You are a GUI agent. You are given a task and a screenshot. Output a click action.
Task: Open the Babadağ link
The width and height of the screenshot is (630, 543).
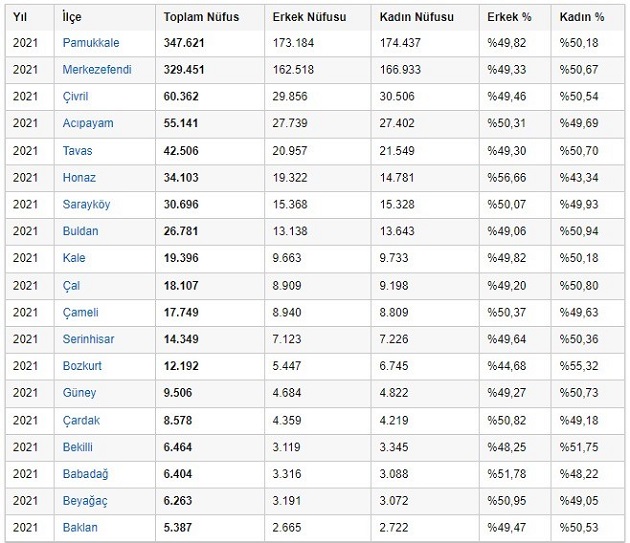coord(86,474)
